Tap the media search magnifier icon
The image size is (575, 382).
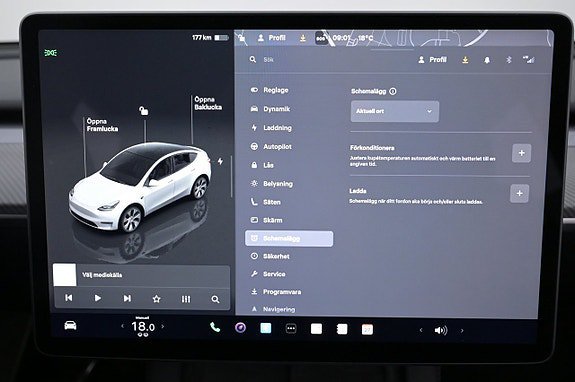[x=216, y=300]
